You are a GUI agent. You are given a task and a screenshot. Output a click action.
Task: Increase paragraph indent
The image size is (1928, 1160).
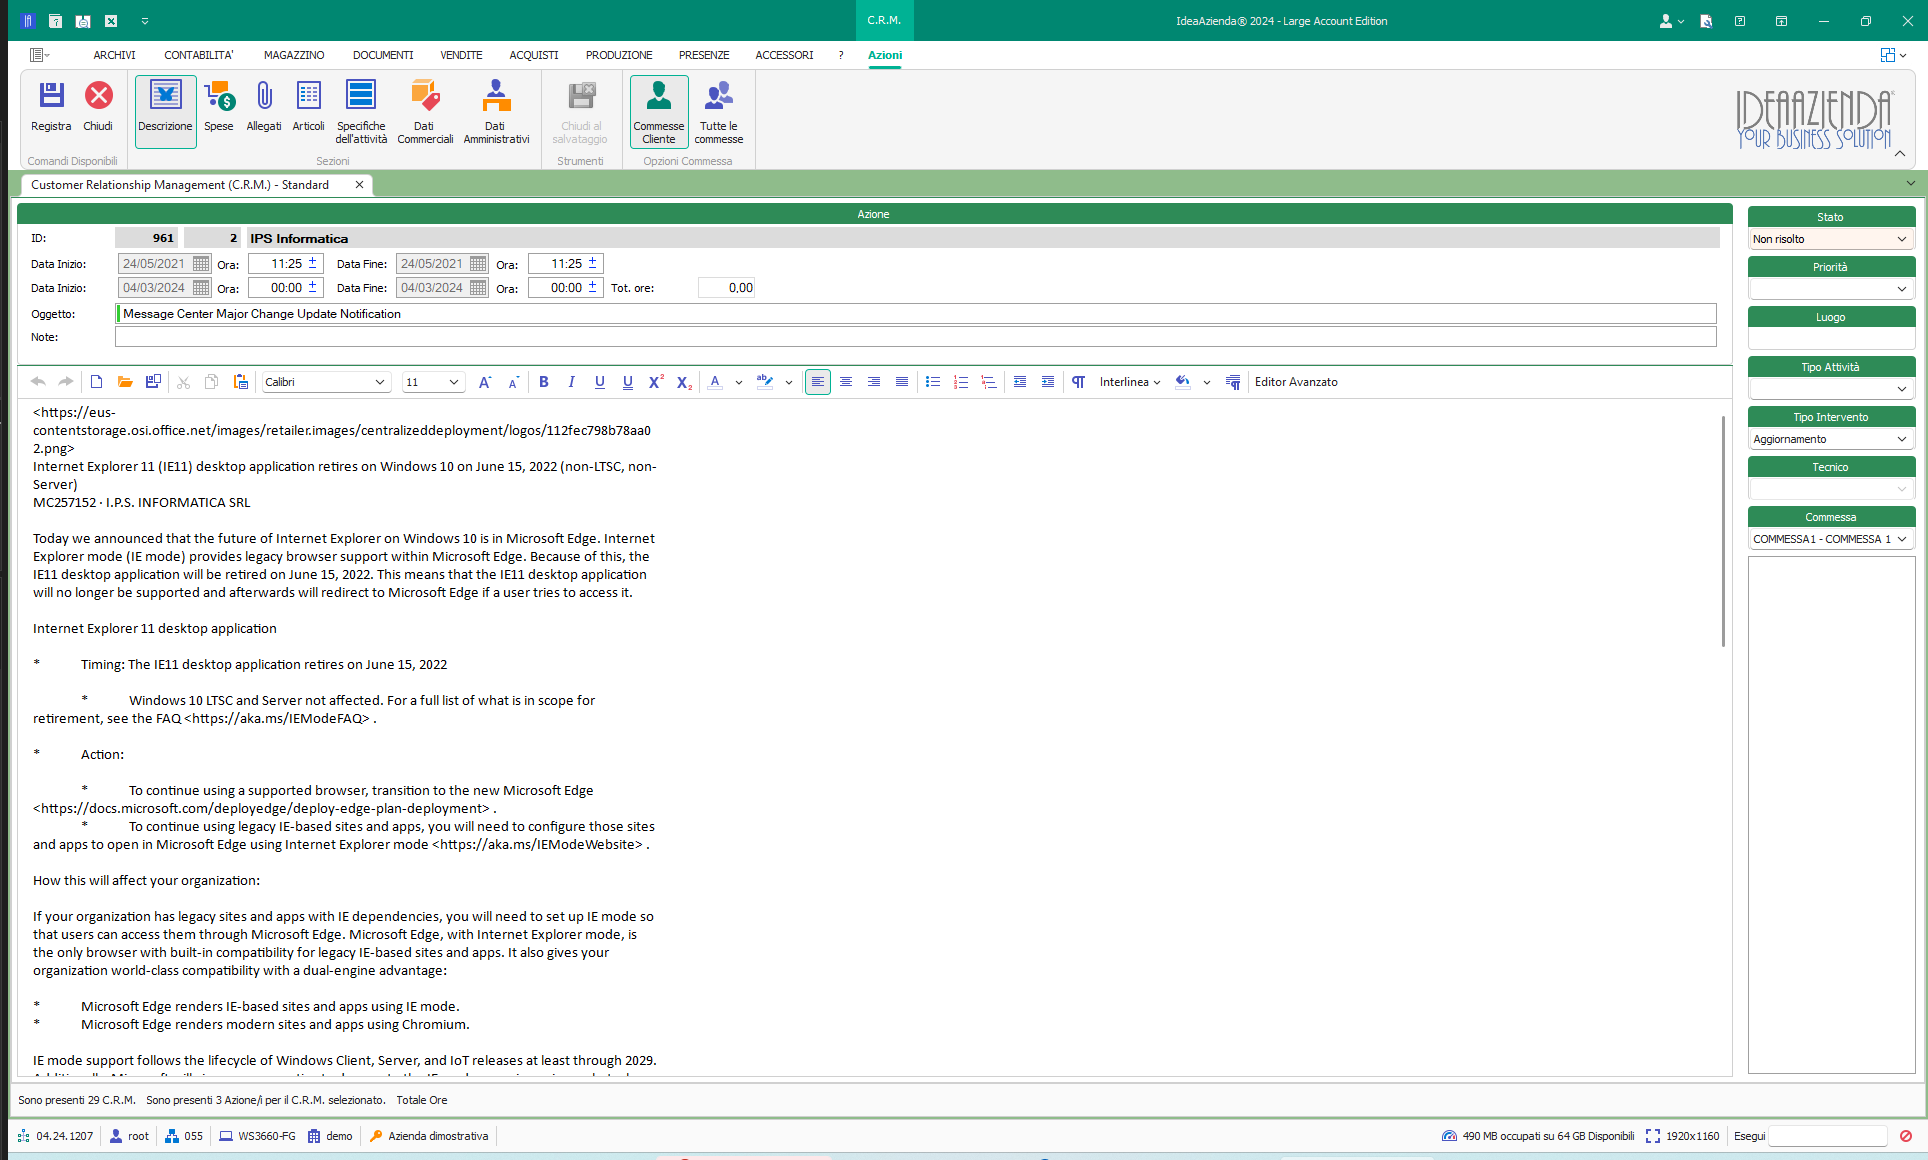1048,382
